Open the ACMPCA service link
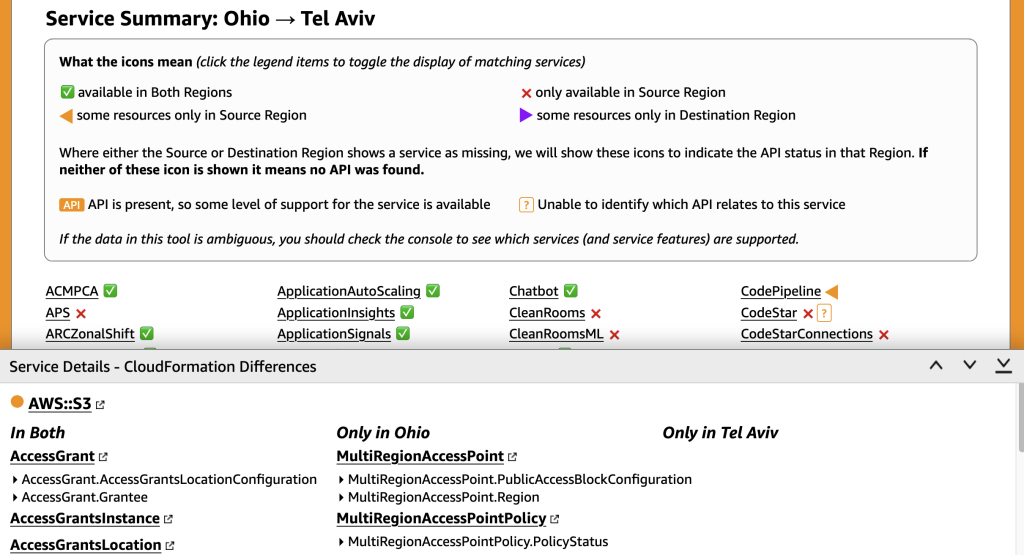 pos(72,291)
